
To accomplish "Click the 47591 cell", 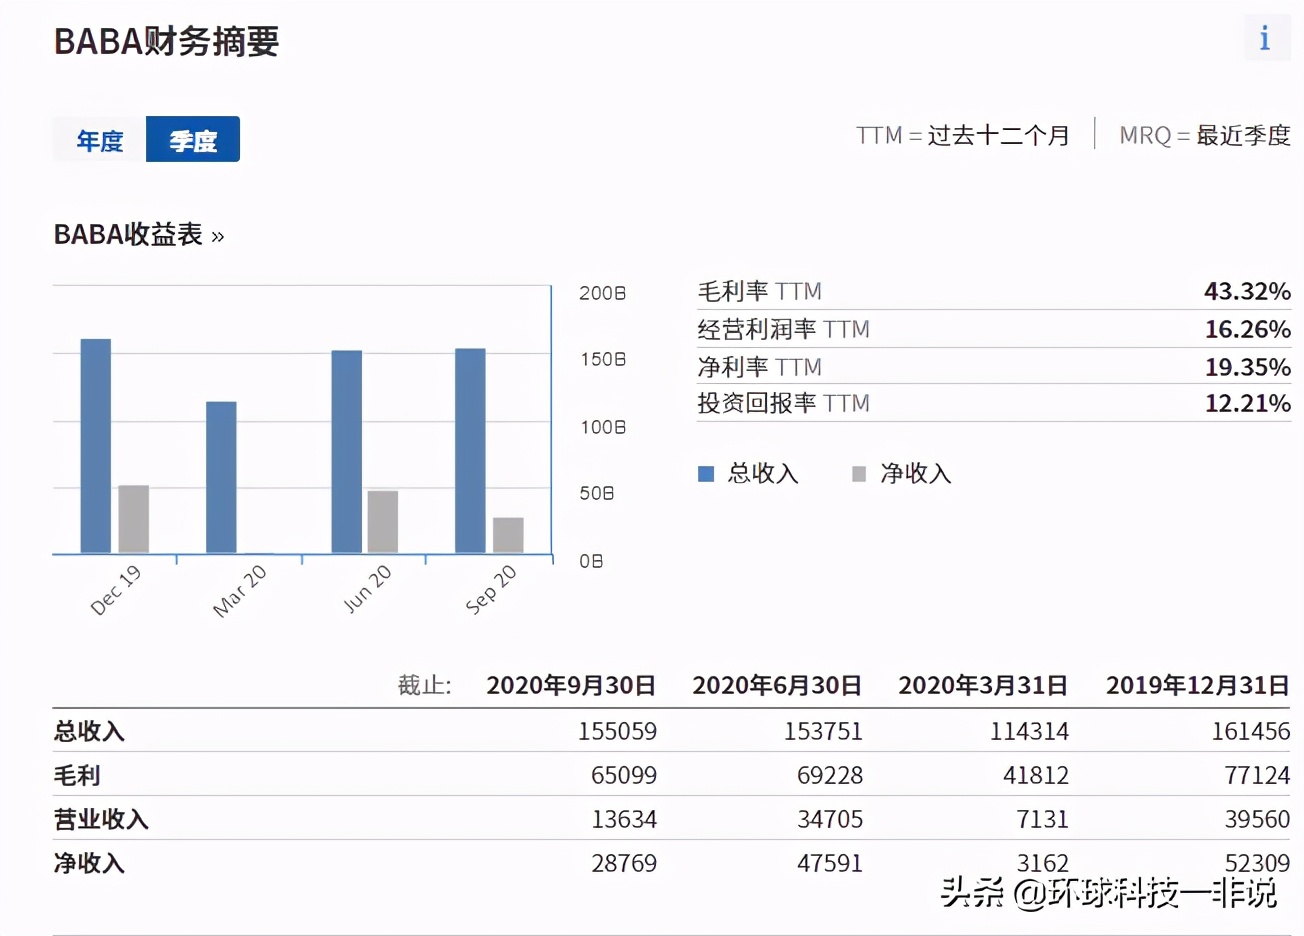I will click(x=830, y=863).
